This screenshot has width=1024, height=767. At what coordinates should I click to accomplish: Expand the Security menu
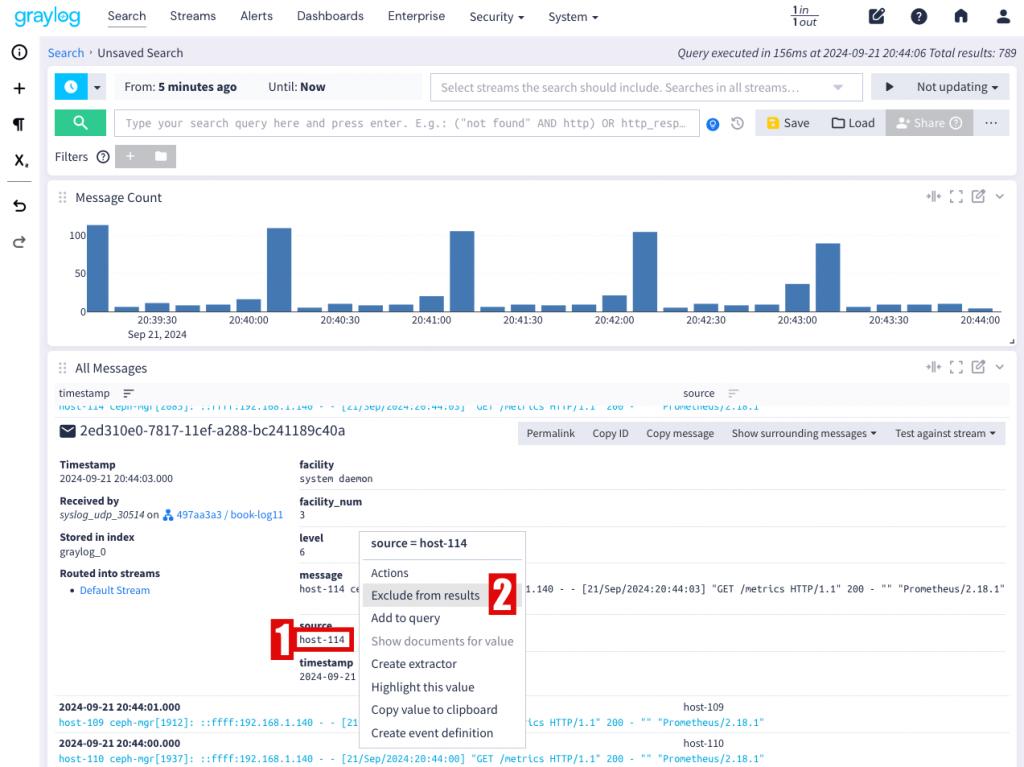(x=496, y=17)
